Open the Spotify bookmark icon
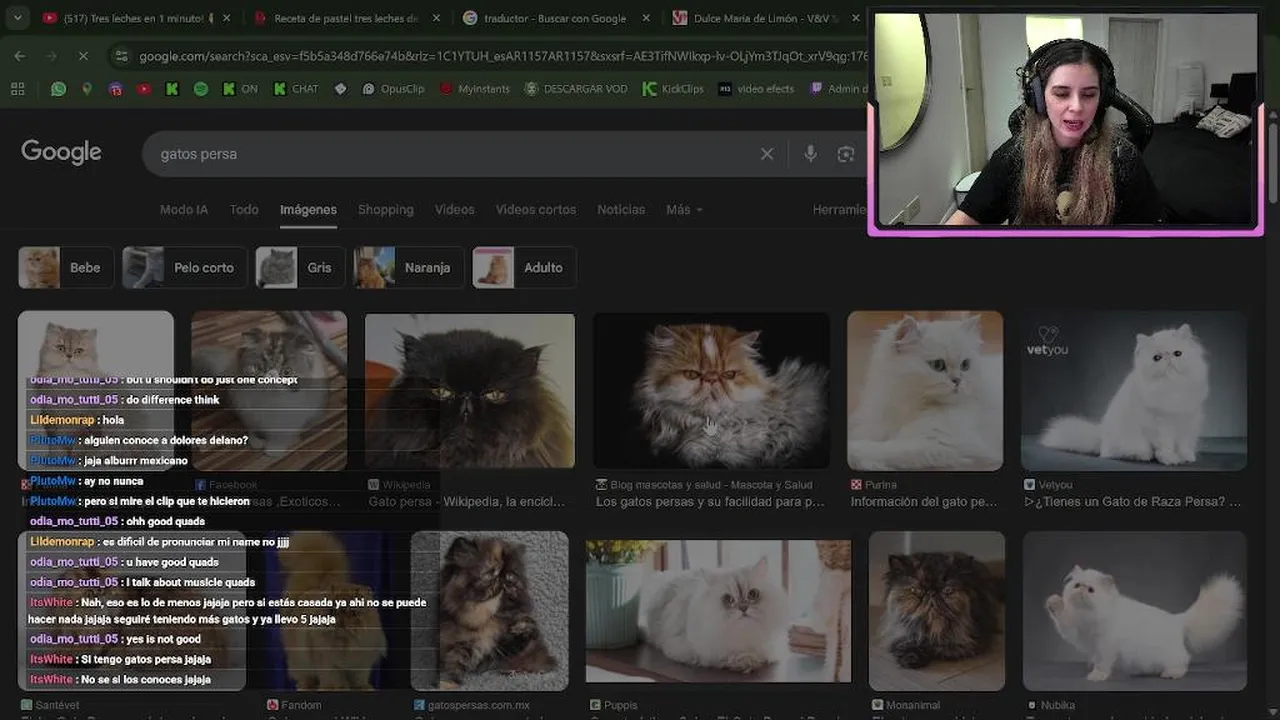 [201, 89]
